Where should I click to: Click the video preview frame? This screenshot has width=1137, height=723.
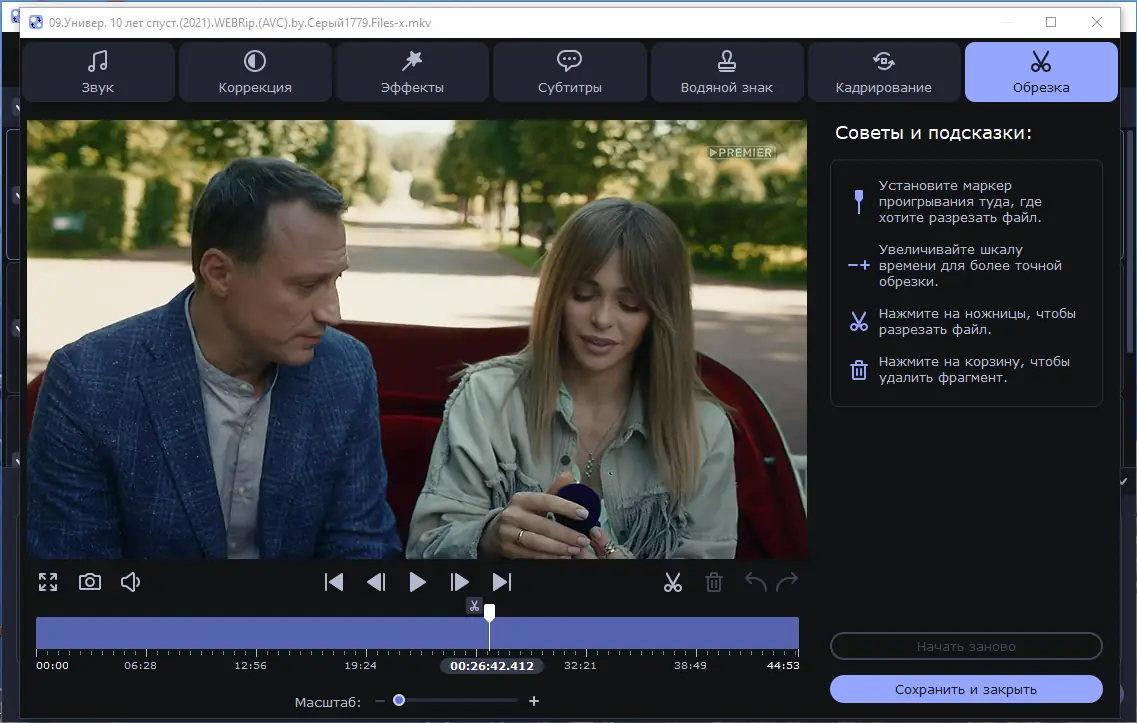(x=417, y=339)
